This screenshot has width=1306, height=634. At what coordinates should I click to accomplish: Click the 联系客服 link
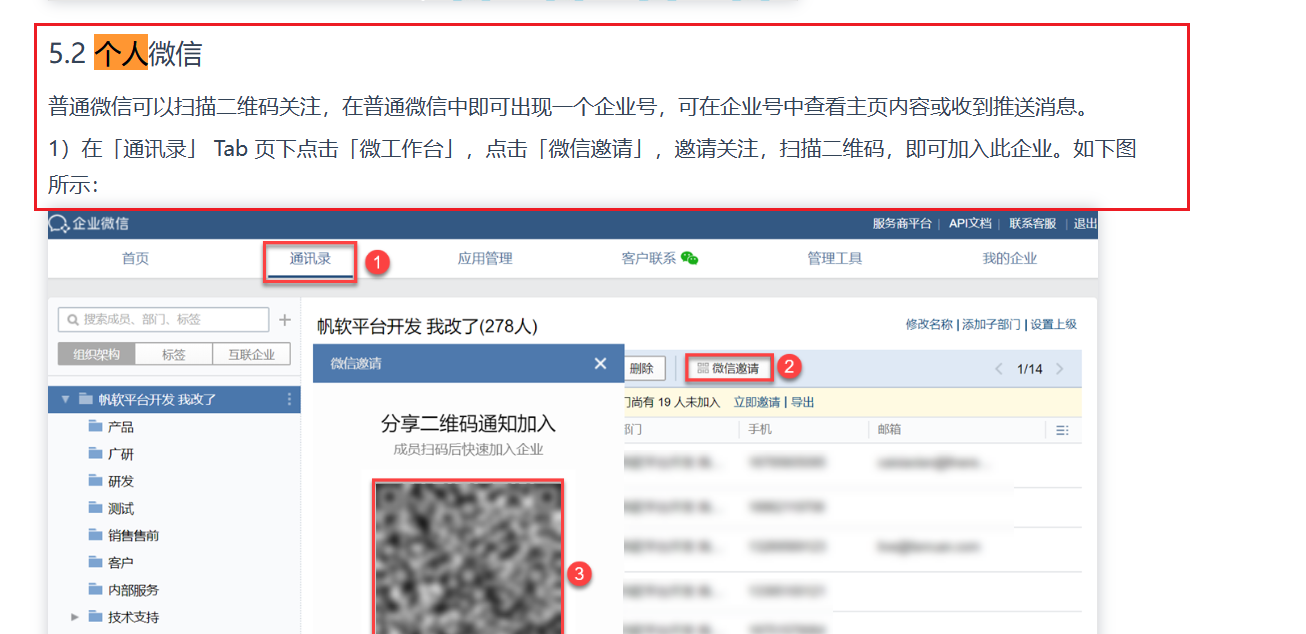[1033, 223]
